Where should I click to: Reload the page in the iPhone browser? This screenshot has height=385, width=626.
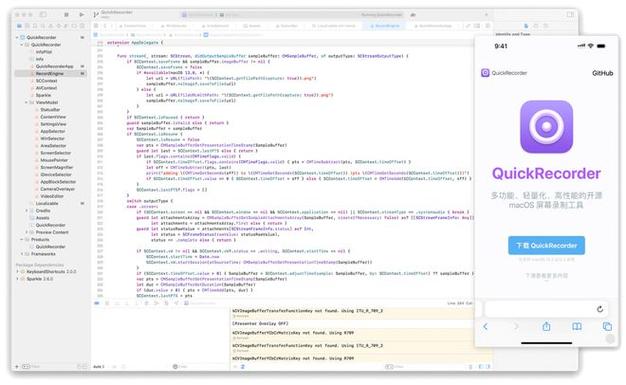click(600, 309)
